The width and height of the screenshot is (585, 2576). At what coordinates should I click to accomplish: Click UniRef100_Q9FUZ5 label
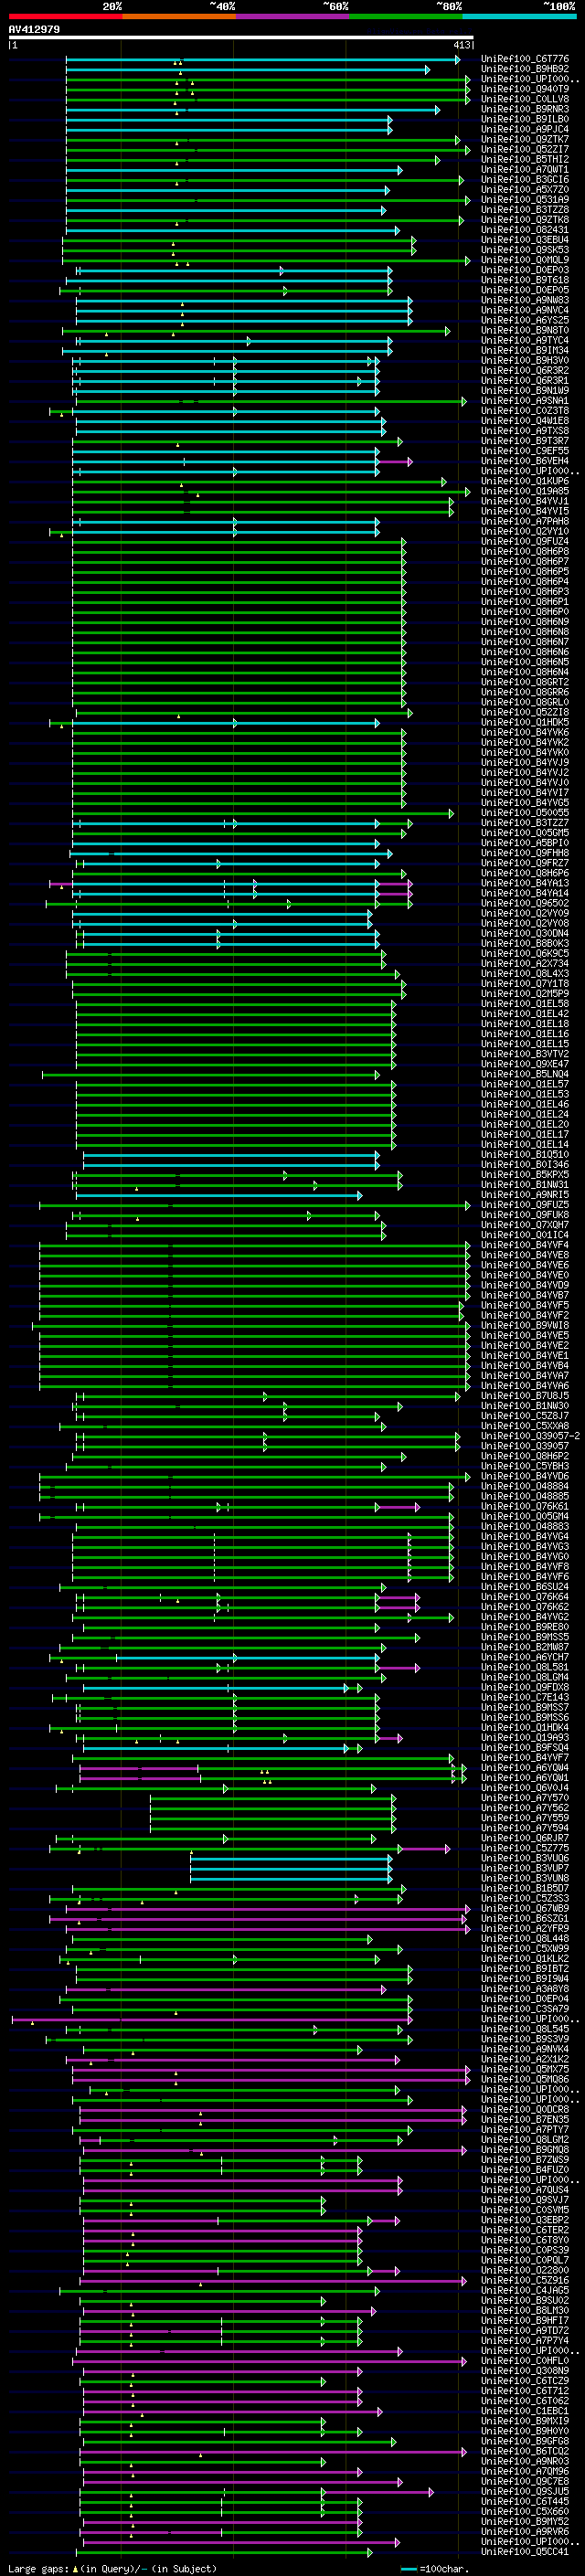click(525, 1205)
